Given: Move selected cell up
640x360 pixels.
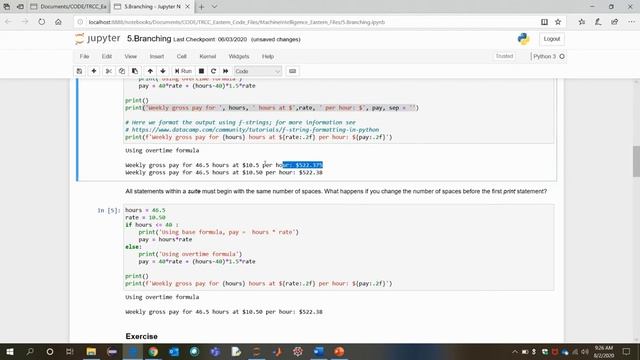Looking at the screenshot, I should 150,71.
